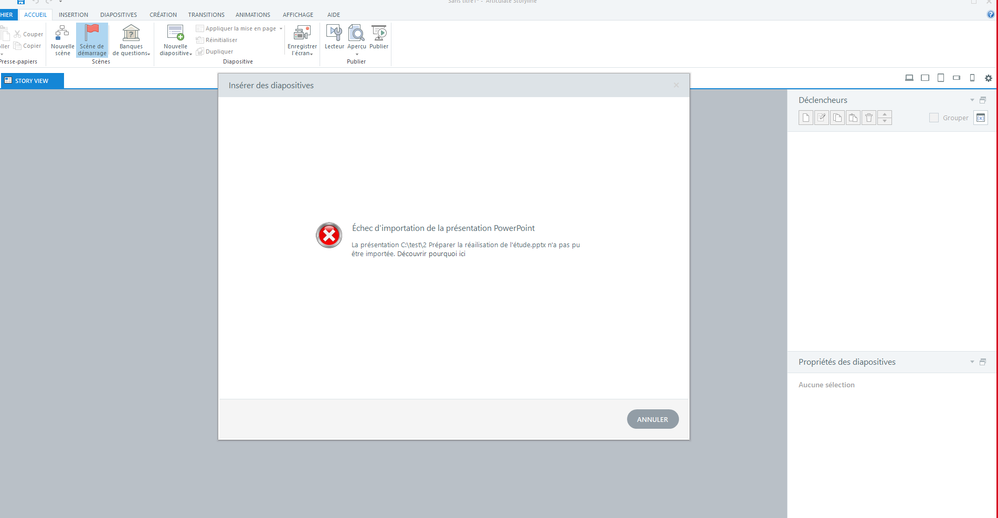Click the Échec d'importation heading text
998x518 pixels.
[x=443, y=228]
